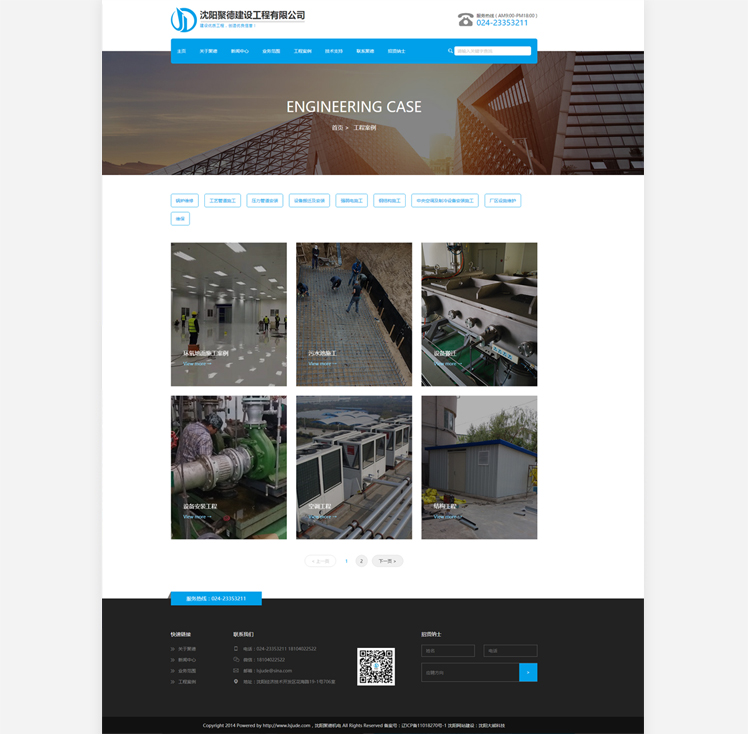The height and width of the screenshot is (734, 748).
Task: Click the keyword search input field
Action: (x=493, y=51)
